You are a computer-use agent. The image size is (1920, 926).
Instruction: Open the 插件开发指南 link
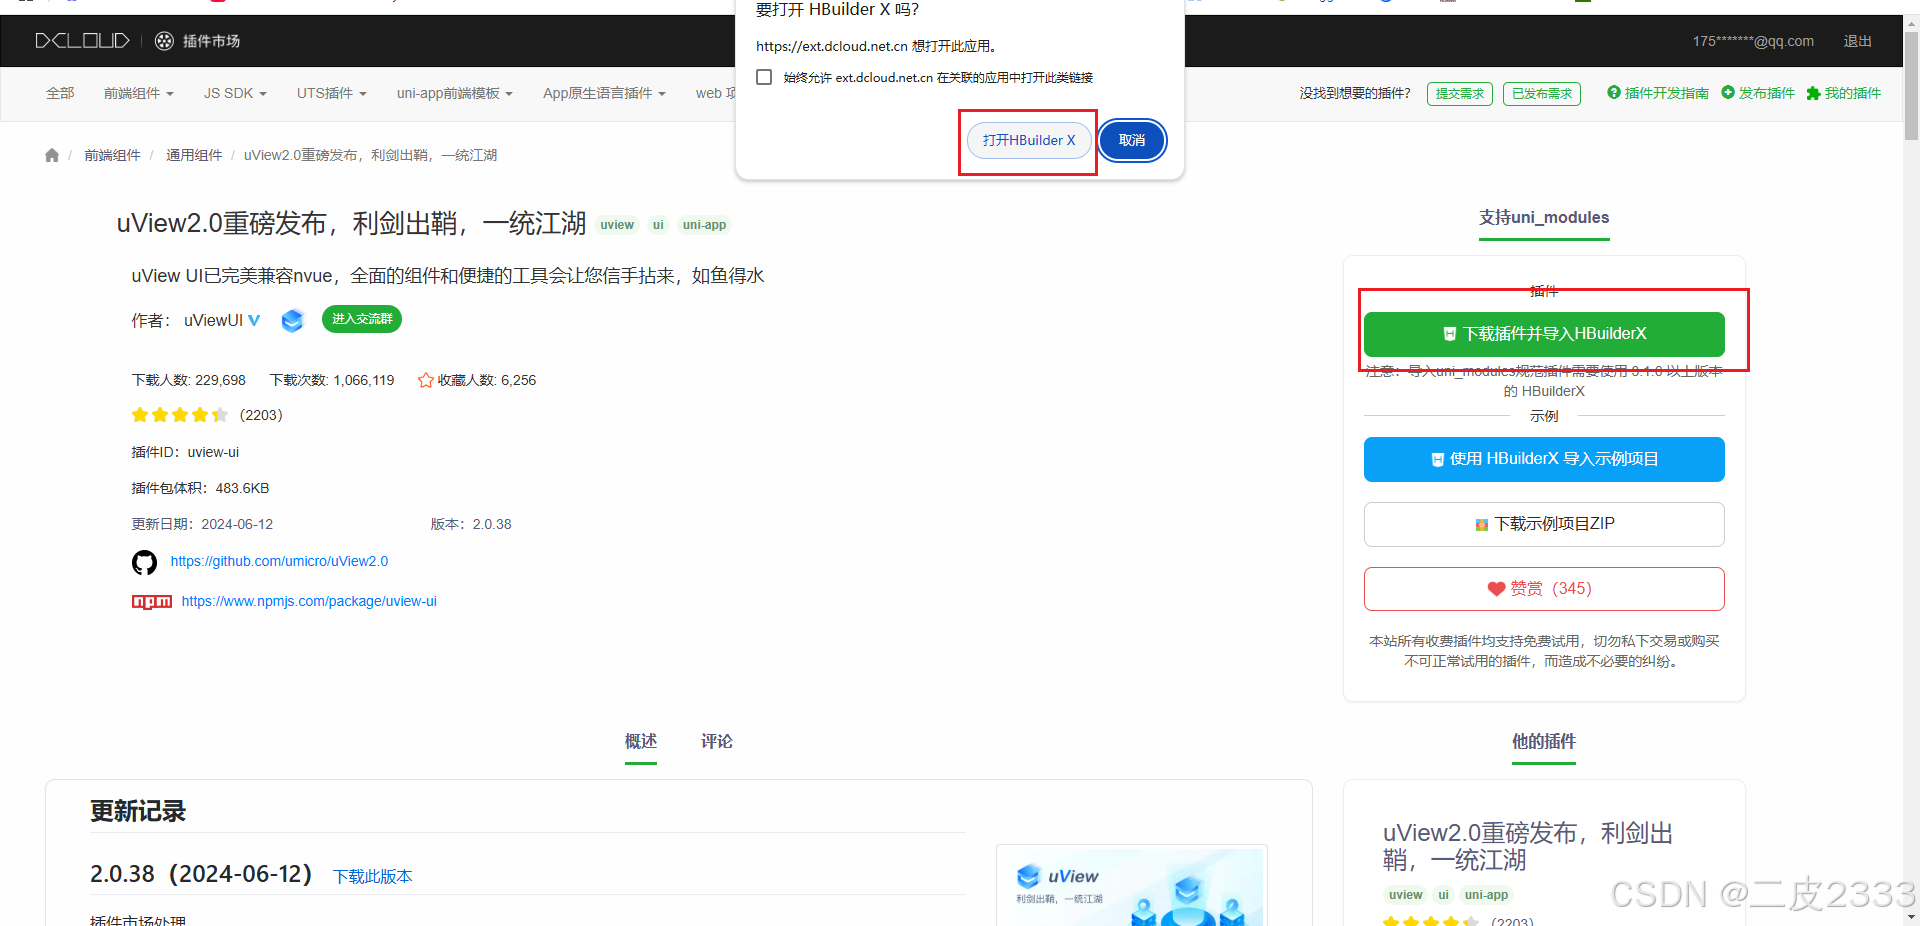(x=1658, y=93)
